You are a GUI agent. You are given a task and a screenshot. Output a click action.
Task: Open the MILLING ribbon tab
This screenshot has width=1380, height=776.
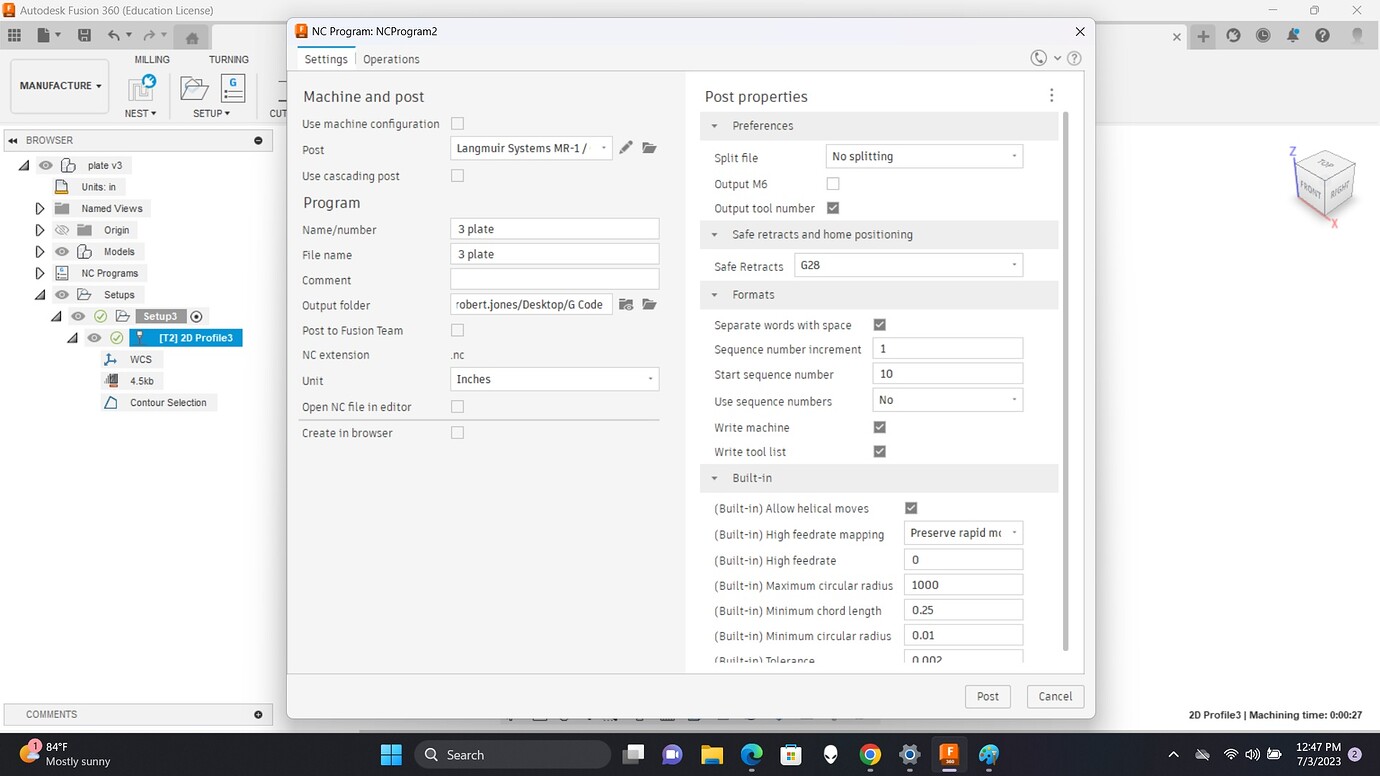(152, 60)
